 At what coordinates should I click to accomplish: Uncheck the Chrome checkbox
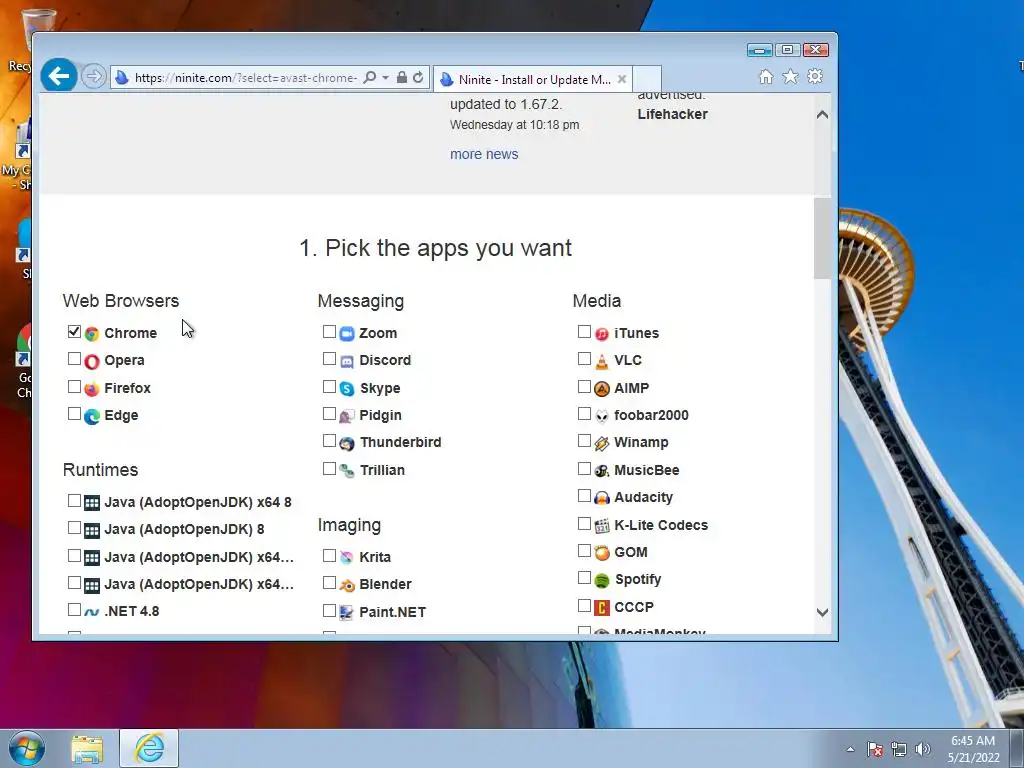tap(74, 332)
